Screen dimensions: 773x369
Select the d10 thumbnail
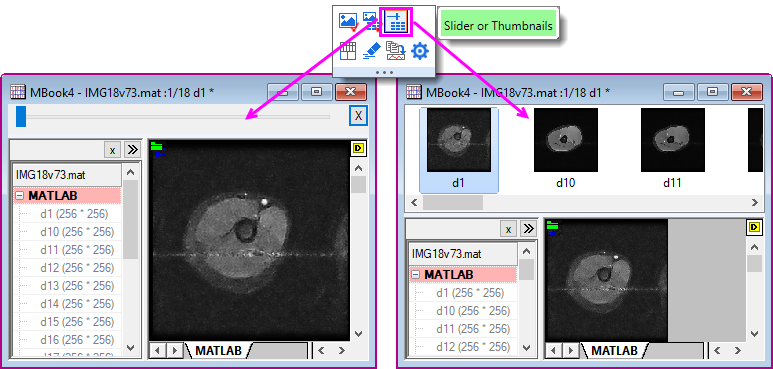565,148
